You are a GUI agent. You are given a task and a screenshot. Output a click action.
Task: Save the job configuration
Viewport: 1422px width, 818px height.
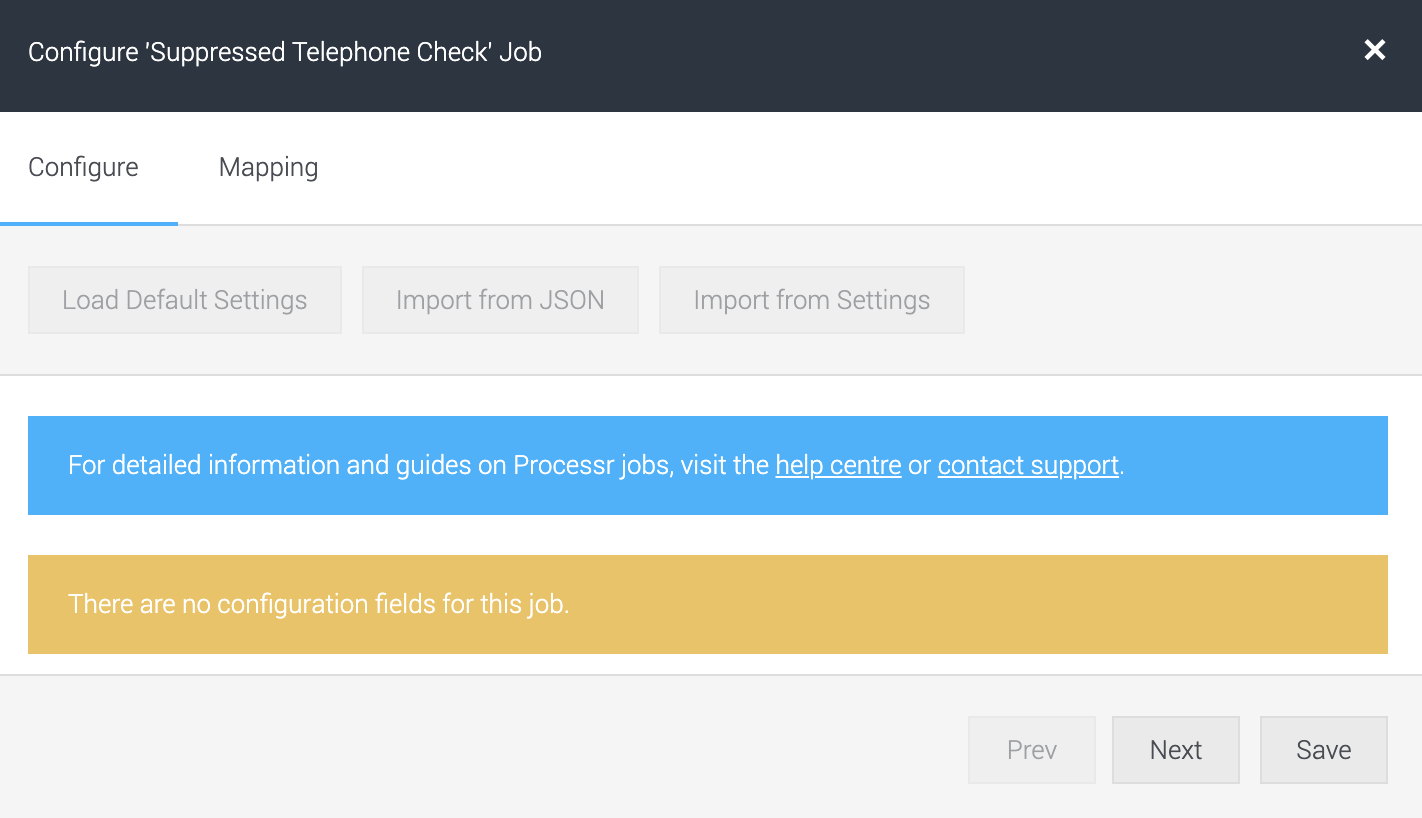point(1324,750)
